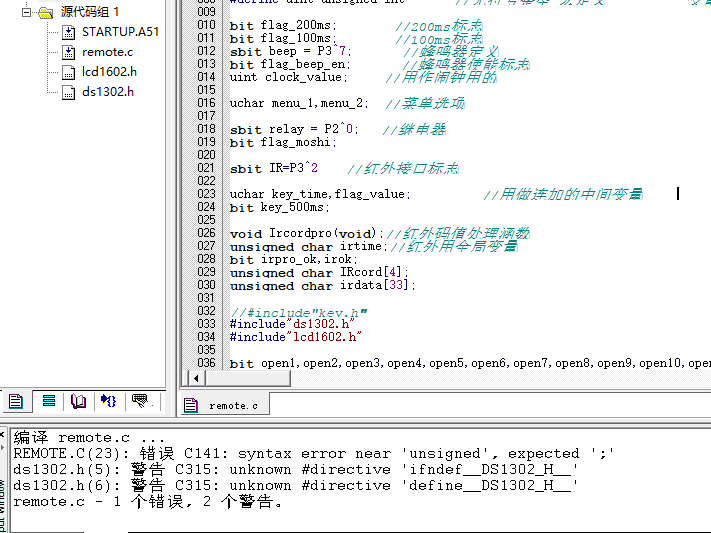Click the left arrow of horizontal scrollbar

coord(196,378)
